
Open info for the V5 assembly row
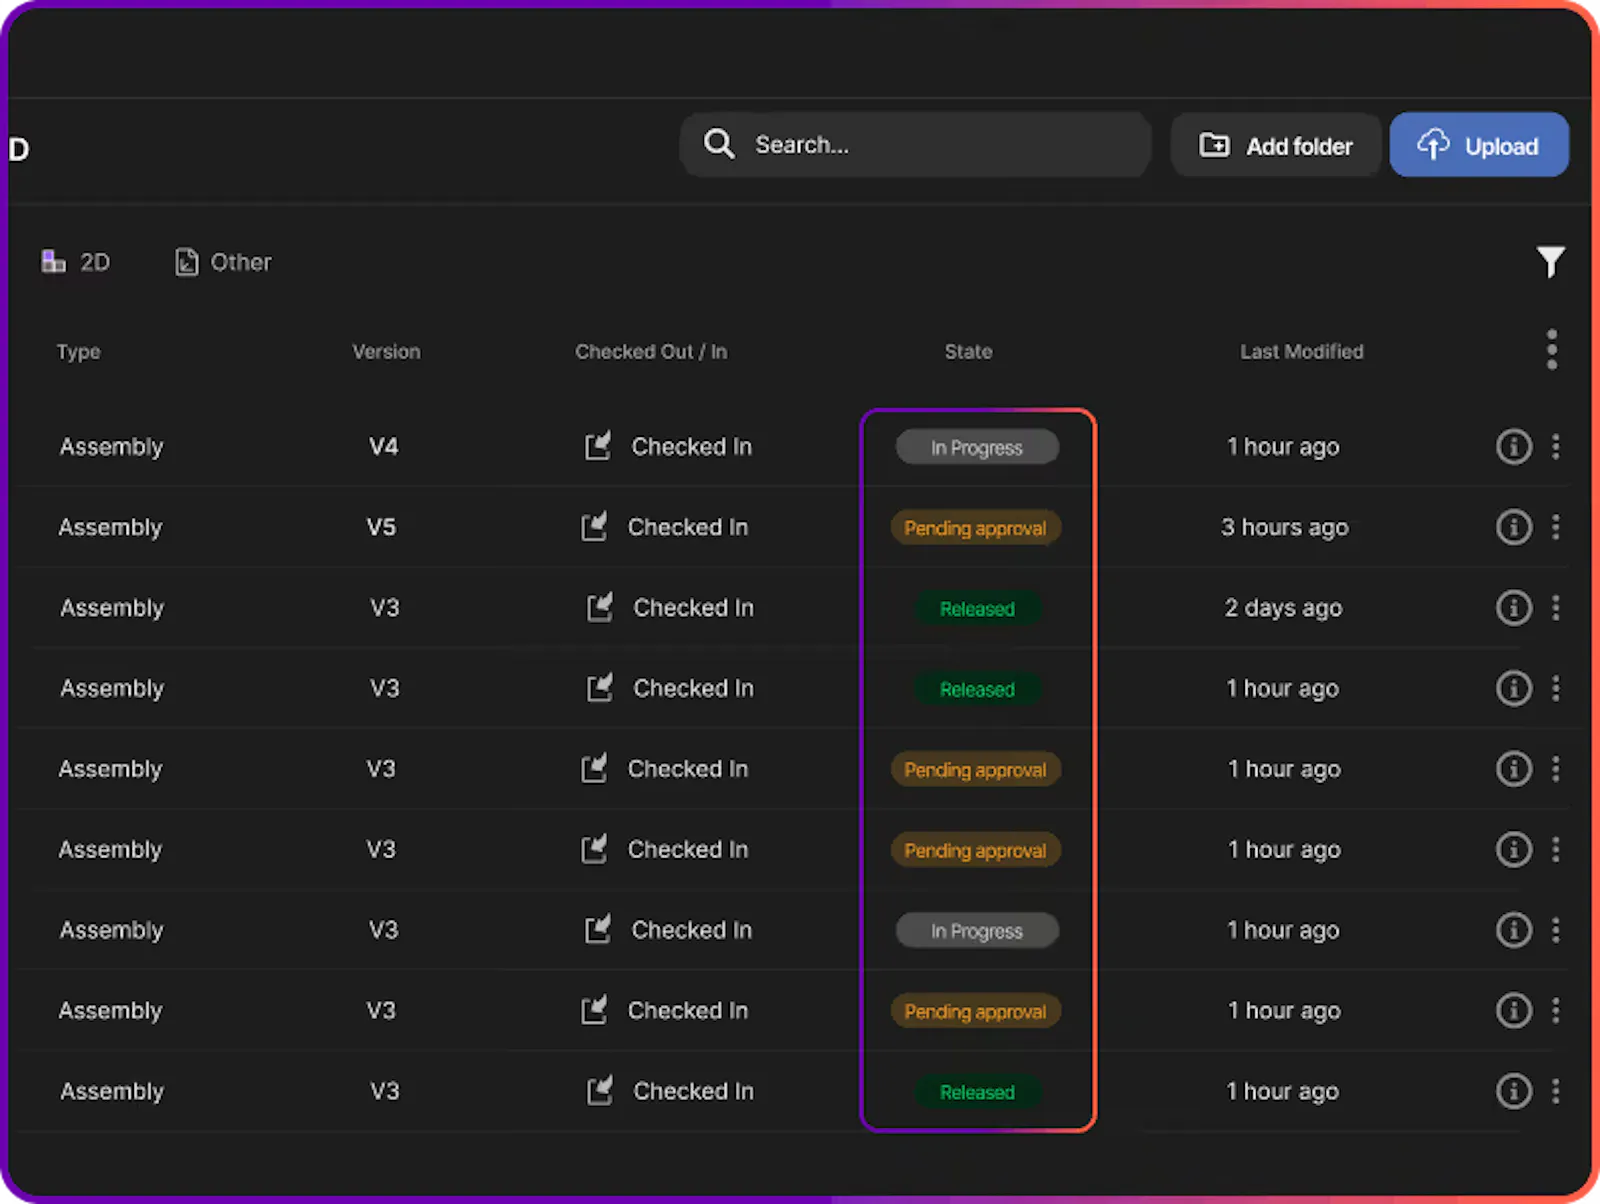click(1514, 527)
